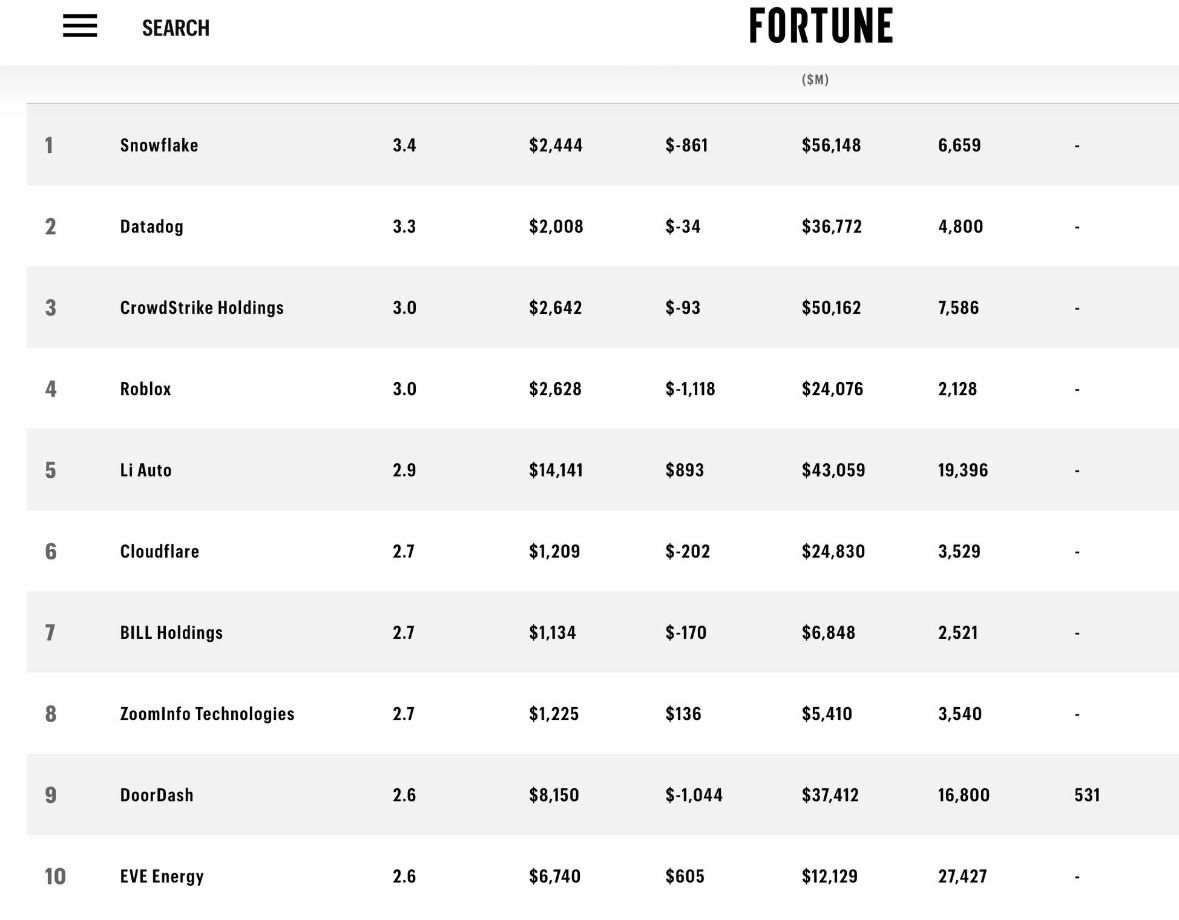Click EVE Energy's 27,427 employees cell
The image size is (1179, 920).
pyautogui.click(x=962, y=876)
